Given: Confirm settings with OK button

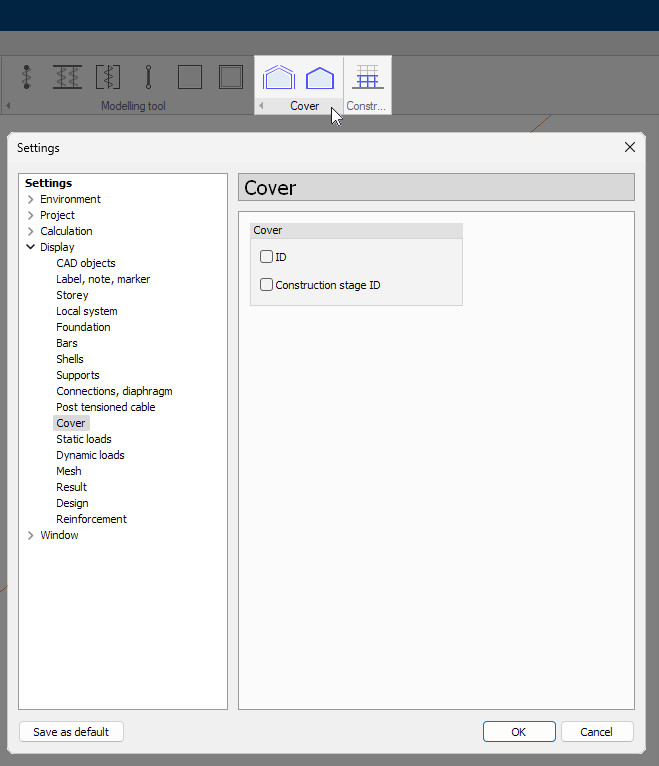Looking at the screenshot, I should tap(519, 732).
